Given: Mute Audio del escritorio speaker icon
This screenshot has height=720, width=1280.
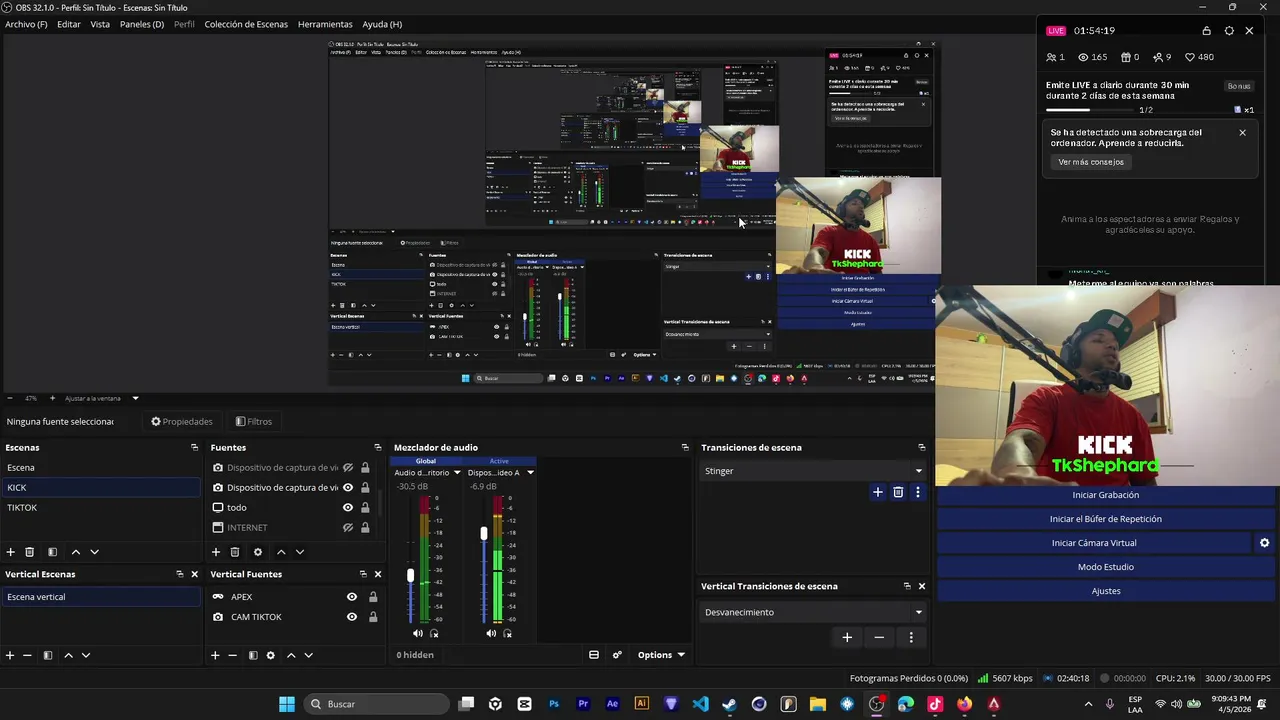Looking at the screenshot, I should 418,633.
